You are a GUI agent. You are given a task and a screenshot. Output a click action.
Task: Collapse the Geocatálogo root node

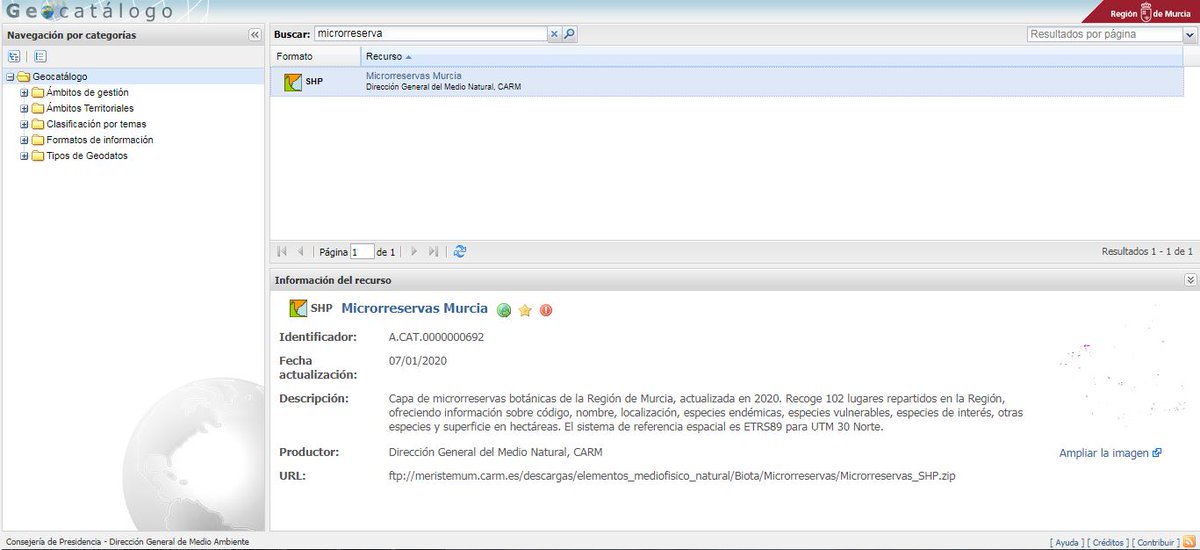[x=10, y=76]
